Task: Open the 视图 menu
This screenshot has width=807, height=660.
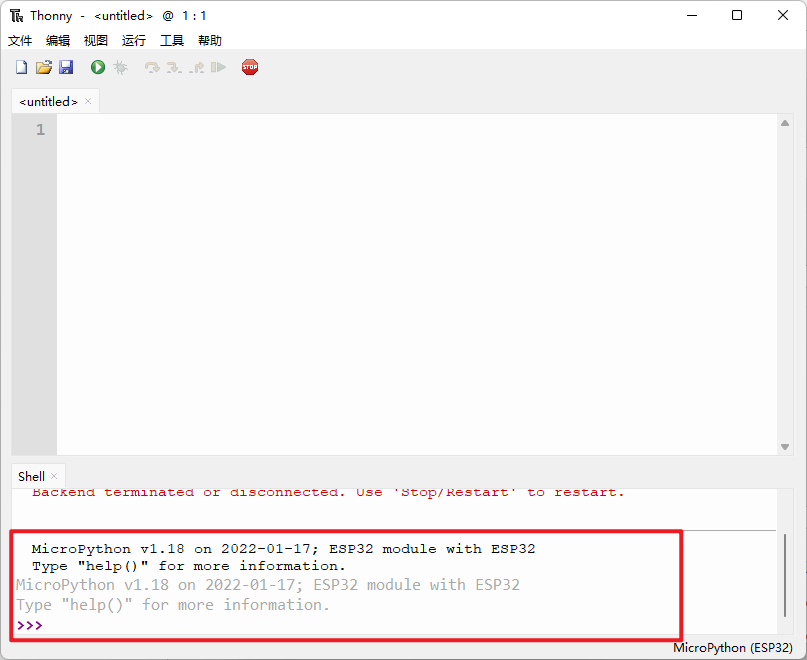Action: (96, 40)
